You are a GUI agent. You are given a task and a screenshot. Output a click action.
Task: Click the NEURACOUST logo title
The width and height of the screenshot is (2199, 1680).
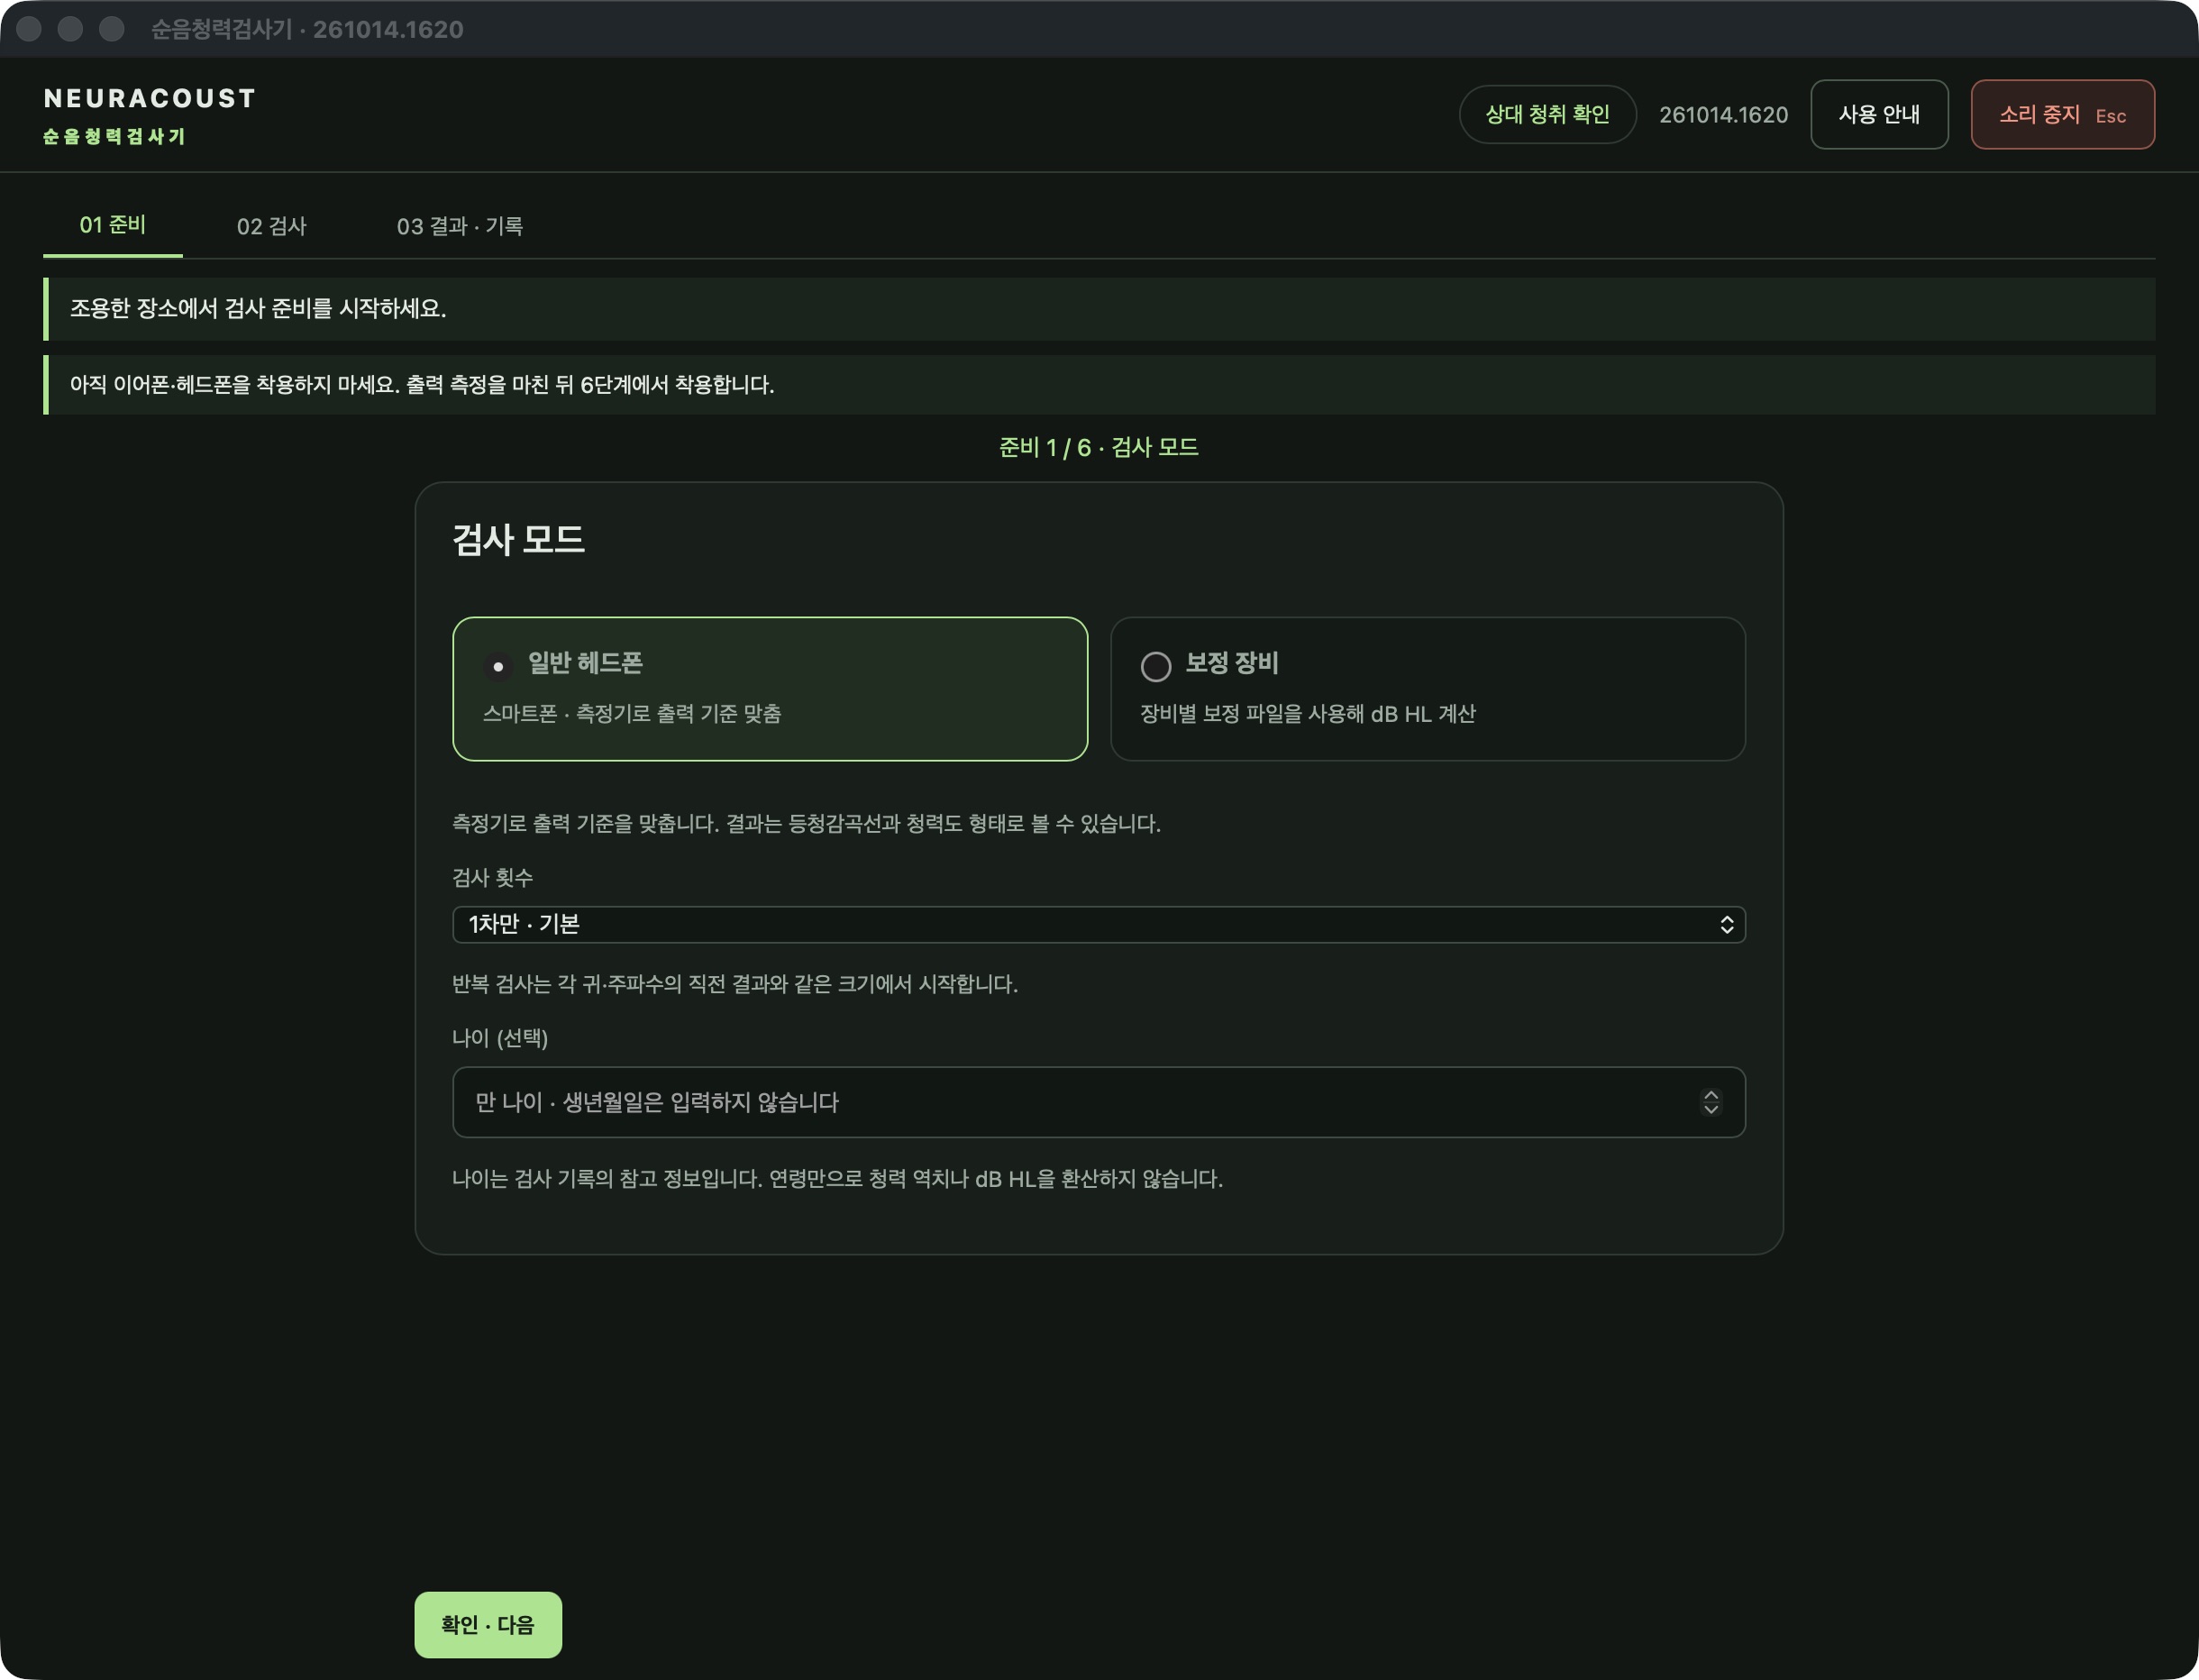pos(150,98)
